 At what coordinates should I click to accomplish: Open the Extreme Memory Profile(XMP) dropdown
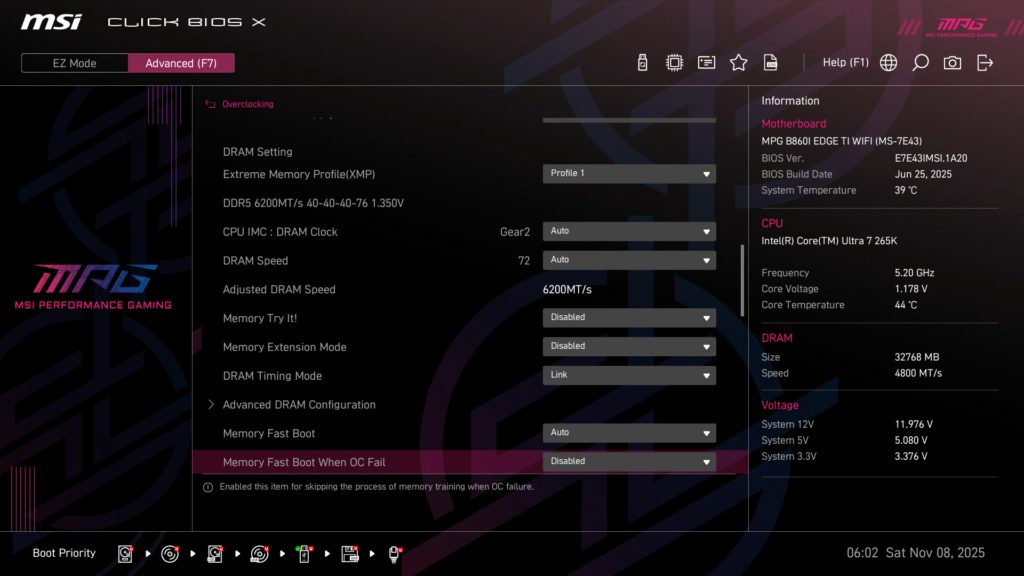[x=628, y=173]
